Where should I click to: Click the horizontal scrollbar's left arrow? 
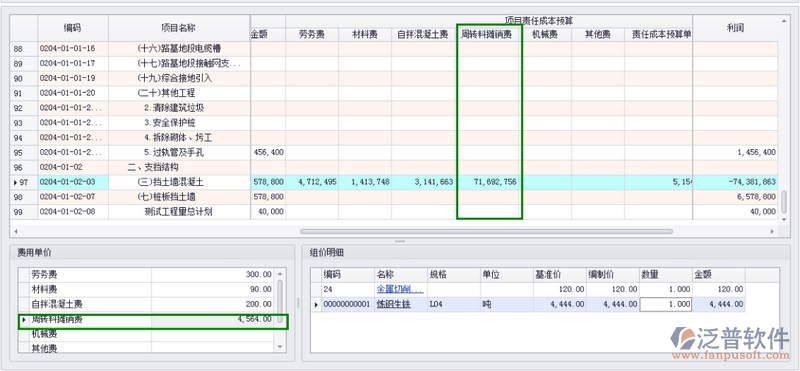coord(16,231)
